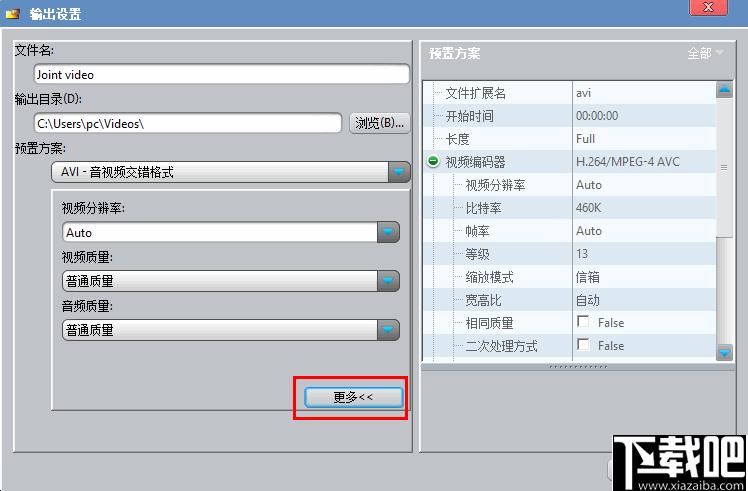Click the 信箱 zoom mode value

[x=588, y=277]
